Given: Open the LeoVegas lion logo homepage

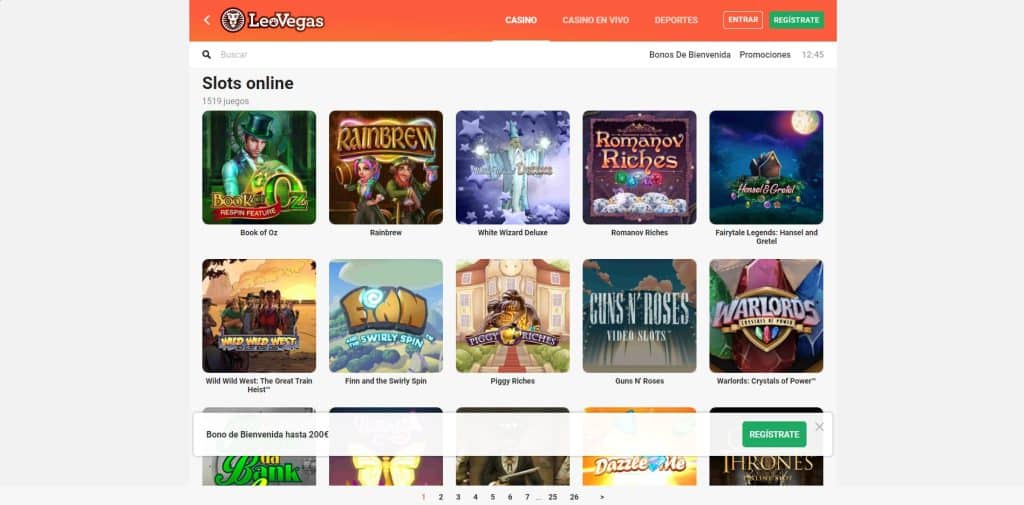Looking at the screenshot, I should (x=272, y=20).
